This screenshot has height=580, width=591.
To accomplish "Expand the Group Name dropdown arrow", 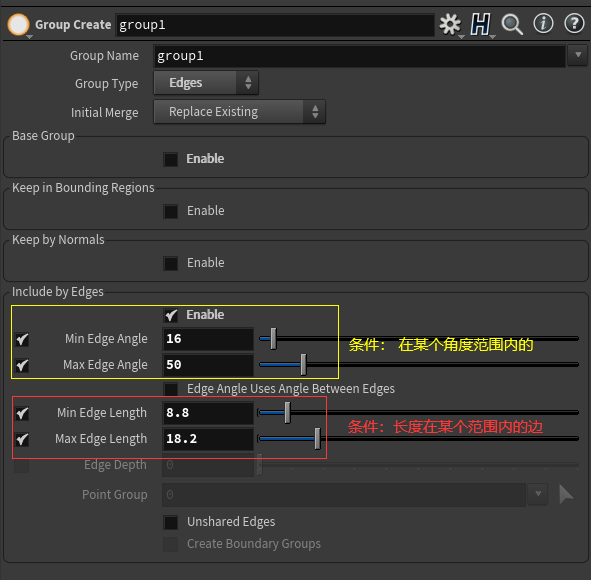I will coord(578,55).
